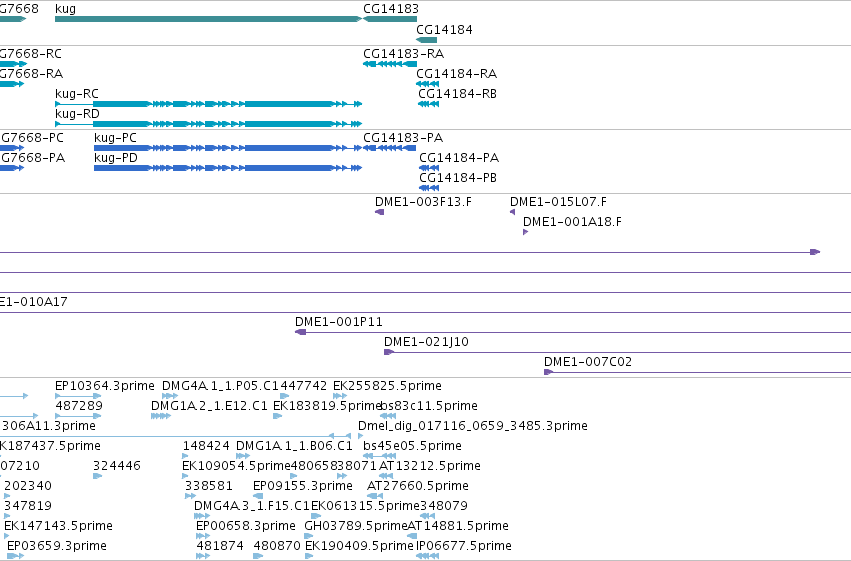Select EST EP00658.3prime
The width and height of the screenshot is (851, 561).
point(202,536)
